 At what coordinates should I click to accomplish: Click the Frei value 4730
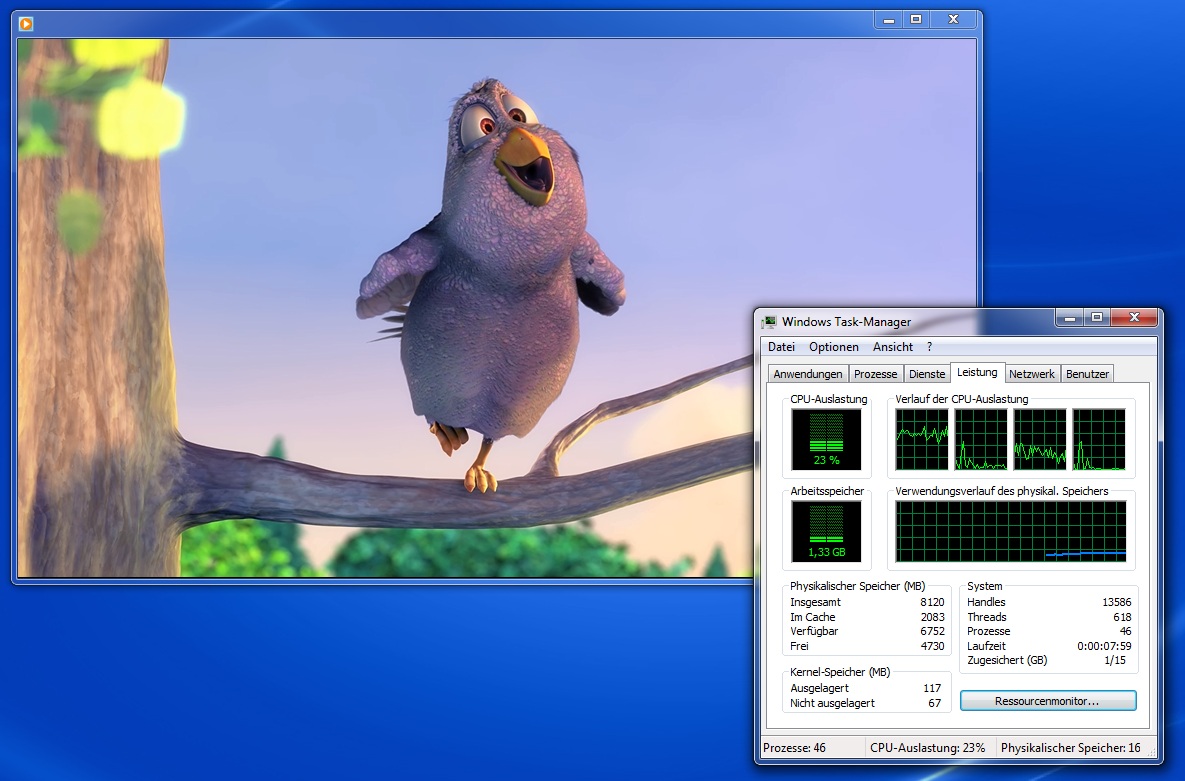[932, 646]
